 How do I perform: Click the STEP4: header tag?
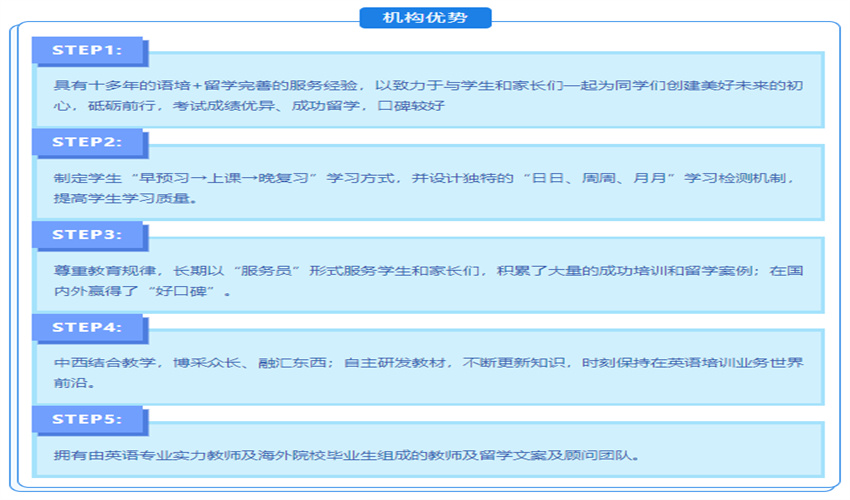coord(87,327)
